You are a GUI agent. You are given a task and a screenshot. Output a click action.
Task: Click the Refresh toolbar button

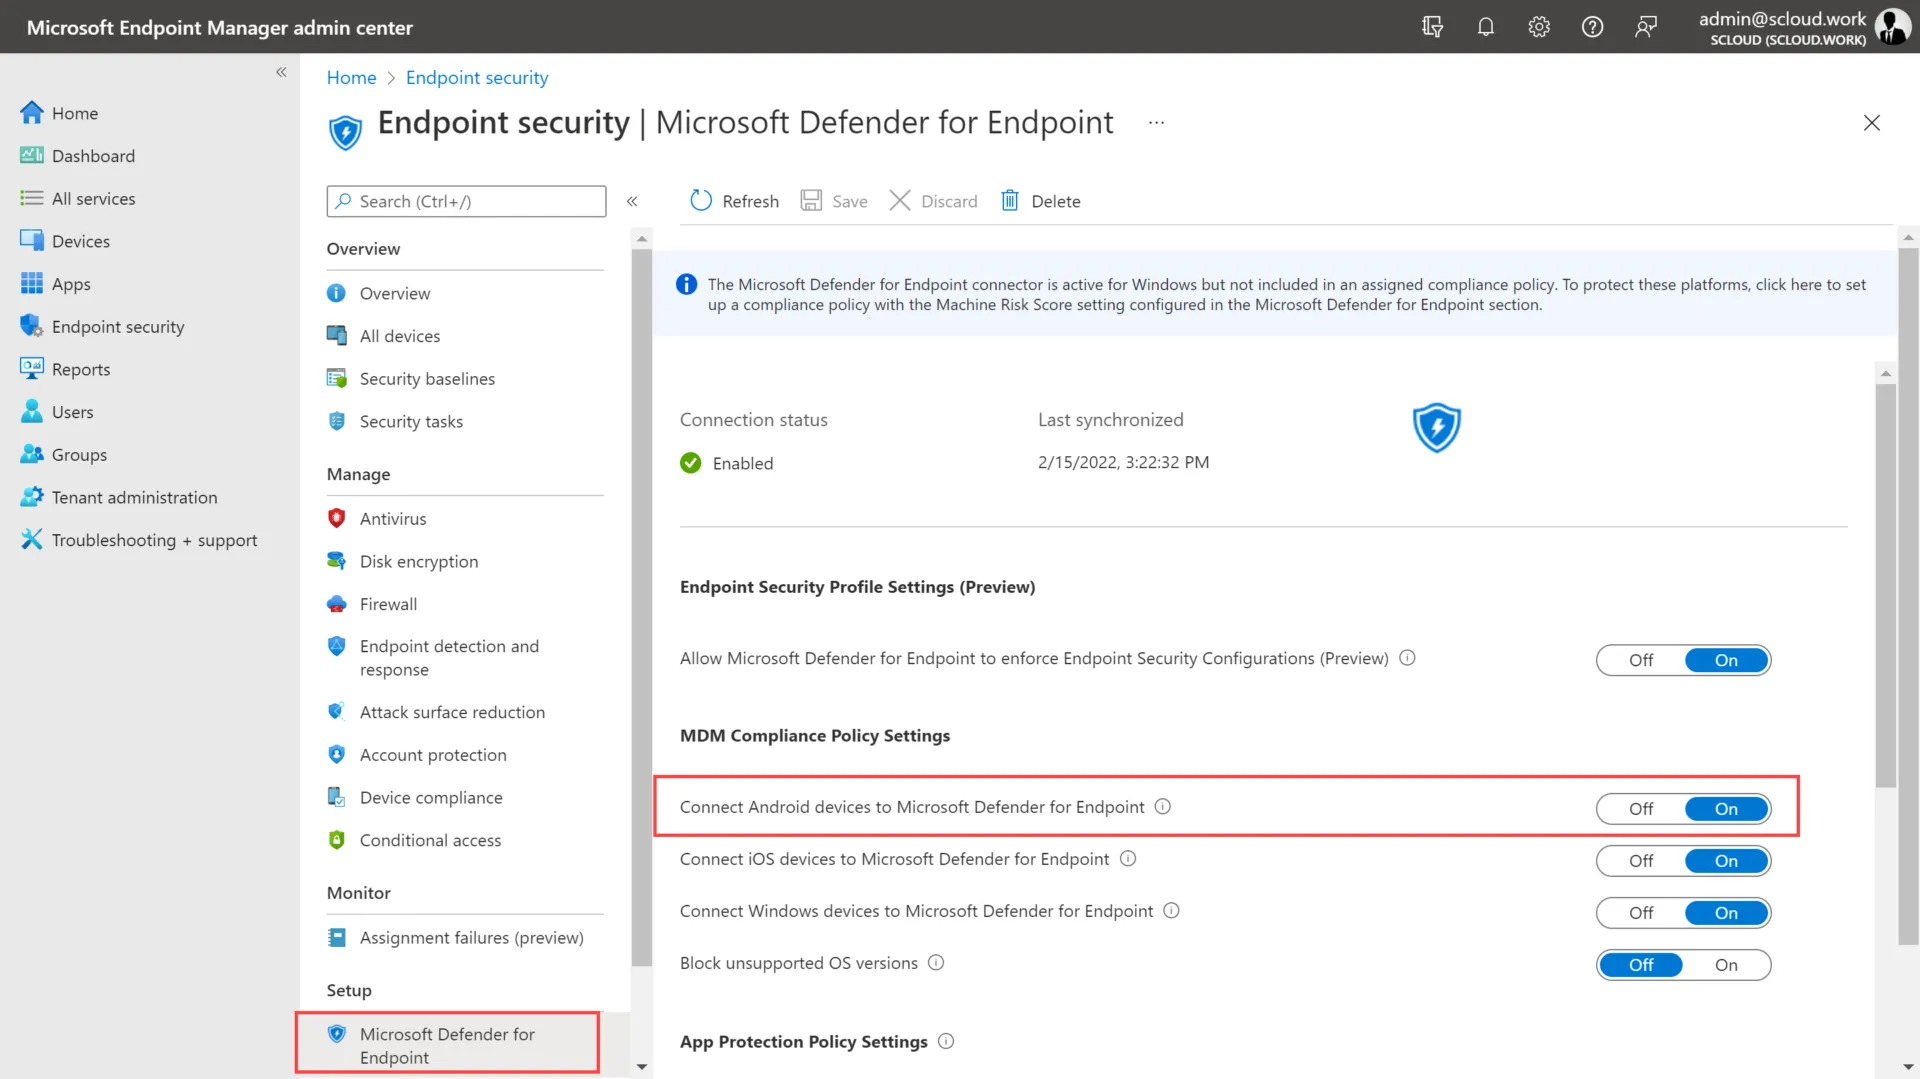pyautogui.click(x=734, y=201)
